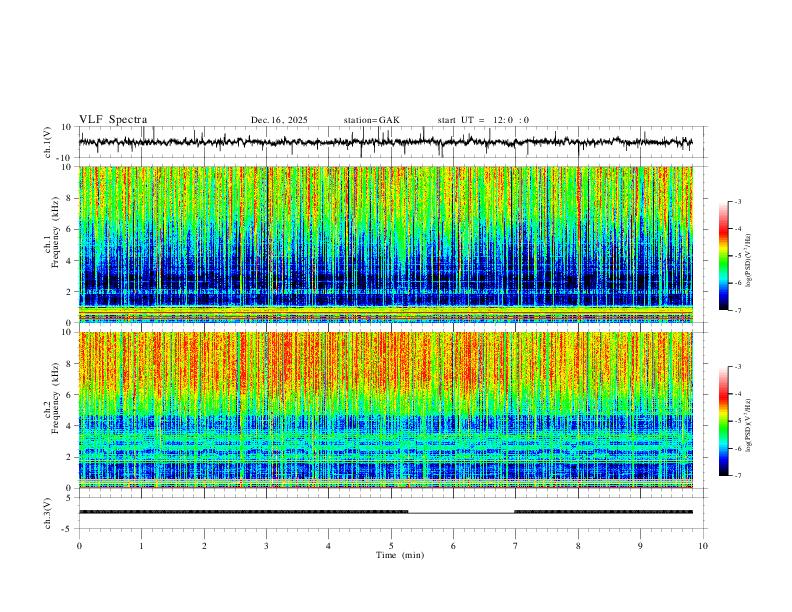This screenshot has width=792, height=612.
Task: Click the "start UT = 12:0 :0" text
Action: 483,120
